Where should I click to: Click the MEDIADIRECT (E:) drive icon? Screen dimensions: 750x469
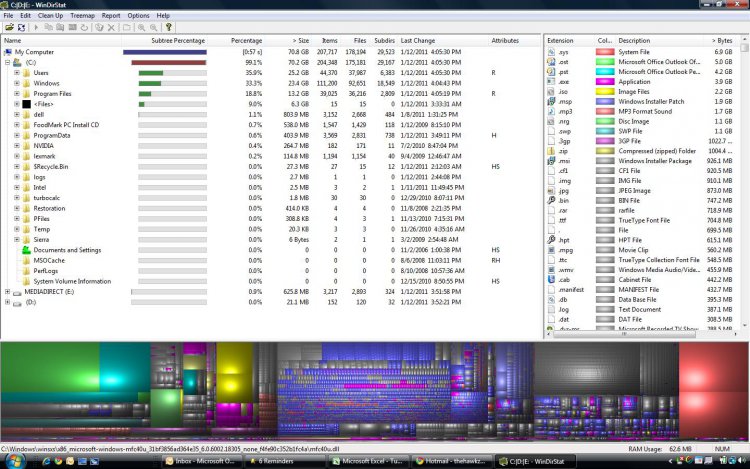coord(17,292)
